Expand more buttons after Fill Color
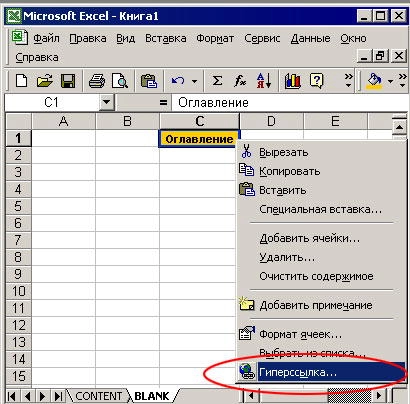 (402, 81)
